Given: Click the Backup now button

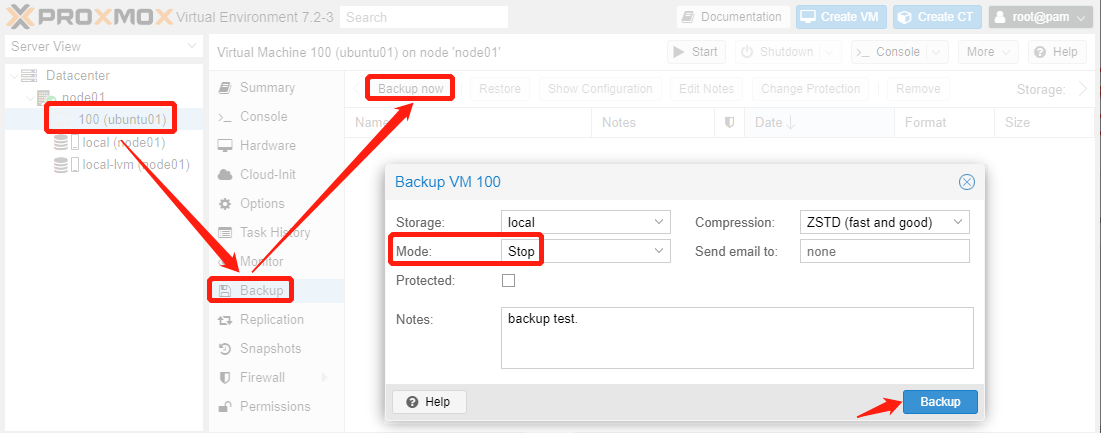Looking at the screenshot, I should (411, 88).
